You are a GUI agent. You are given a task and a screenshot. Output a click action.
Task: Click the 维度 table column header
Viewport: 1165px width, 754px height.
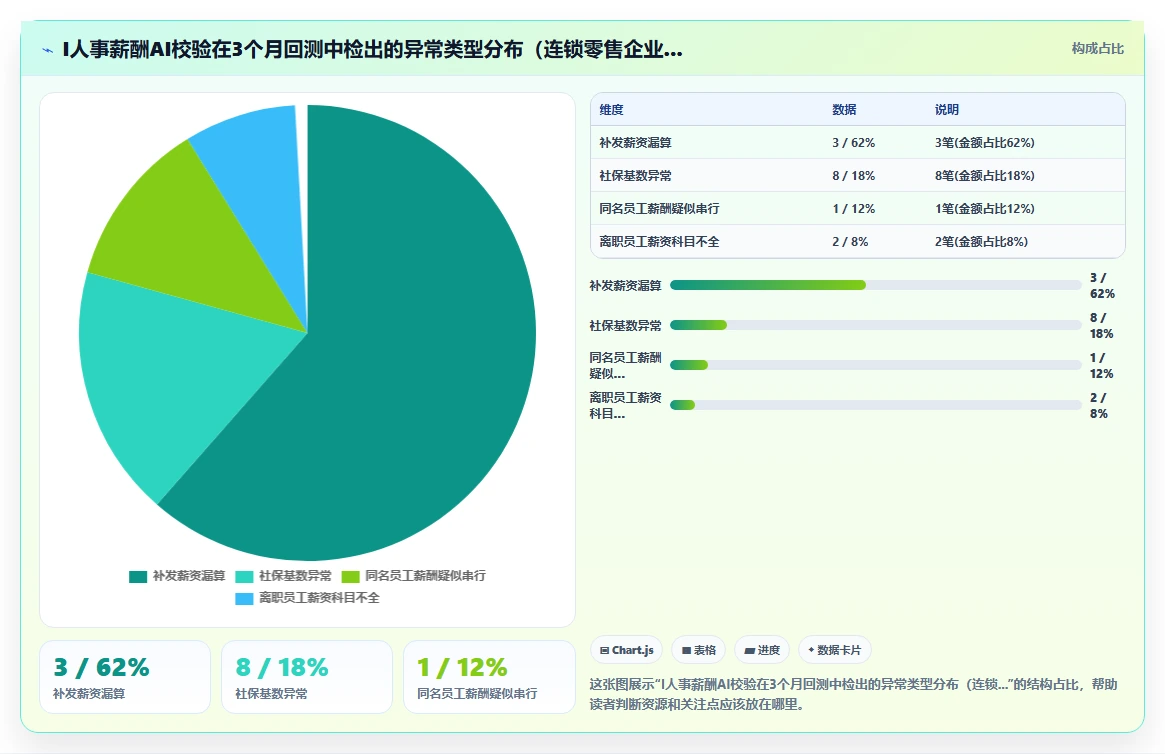[611, 110]
